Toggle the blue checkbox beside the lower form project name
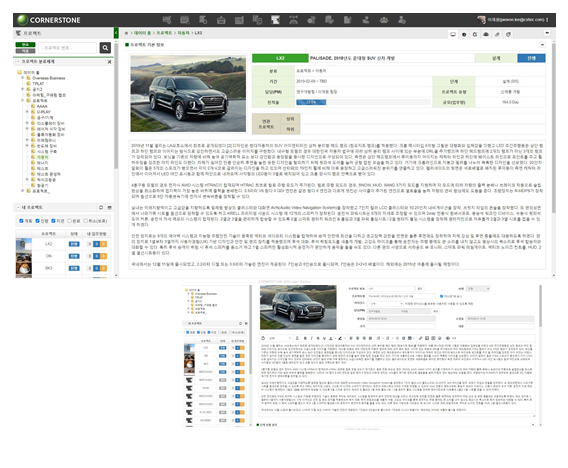The image size is (568, 468). pos(441,296)
